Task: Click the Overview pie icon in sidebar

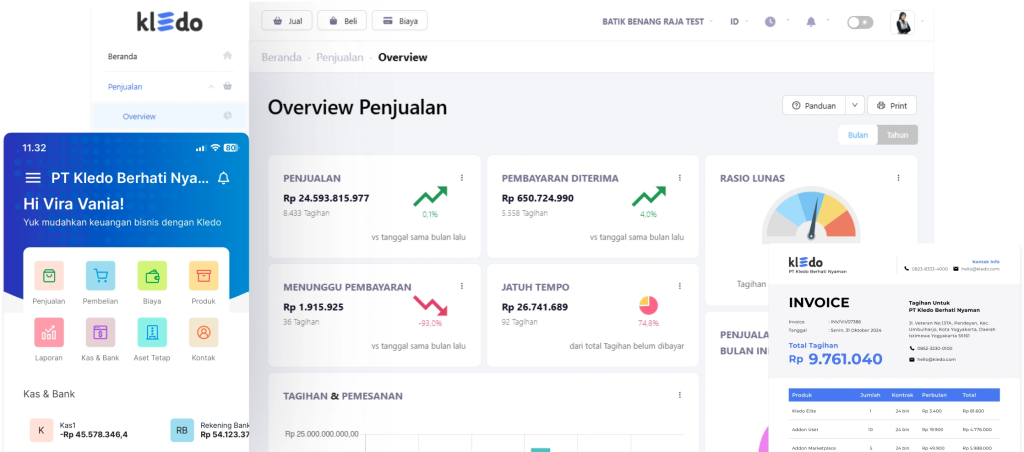Action: pos(227,116)
